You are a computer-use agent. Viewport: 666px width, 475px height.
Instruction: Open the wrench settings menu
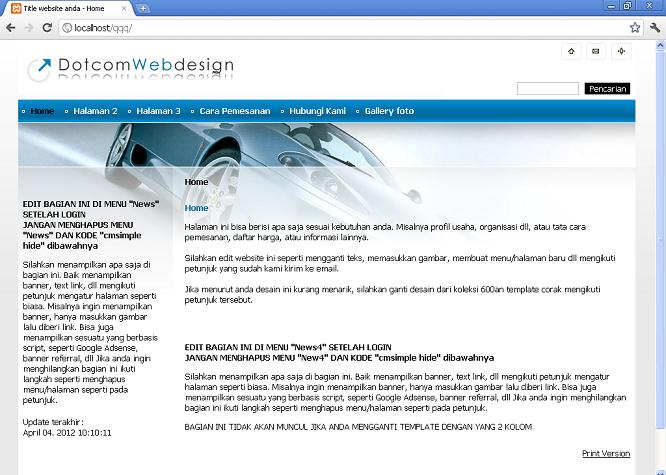[655, 28]
